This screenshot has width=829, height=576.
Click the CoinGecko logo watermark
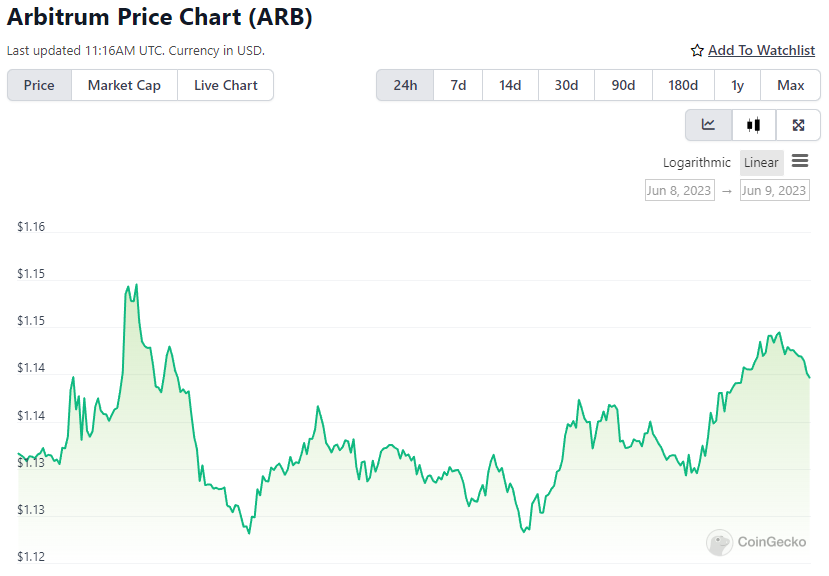(x=756, y=542)
